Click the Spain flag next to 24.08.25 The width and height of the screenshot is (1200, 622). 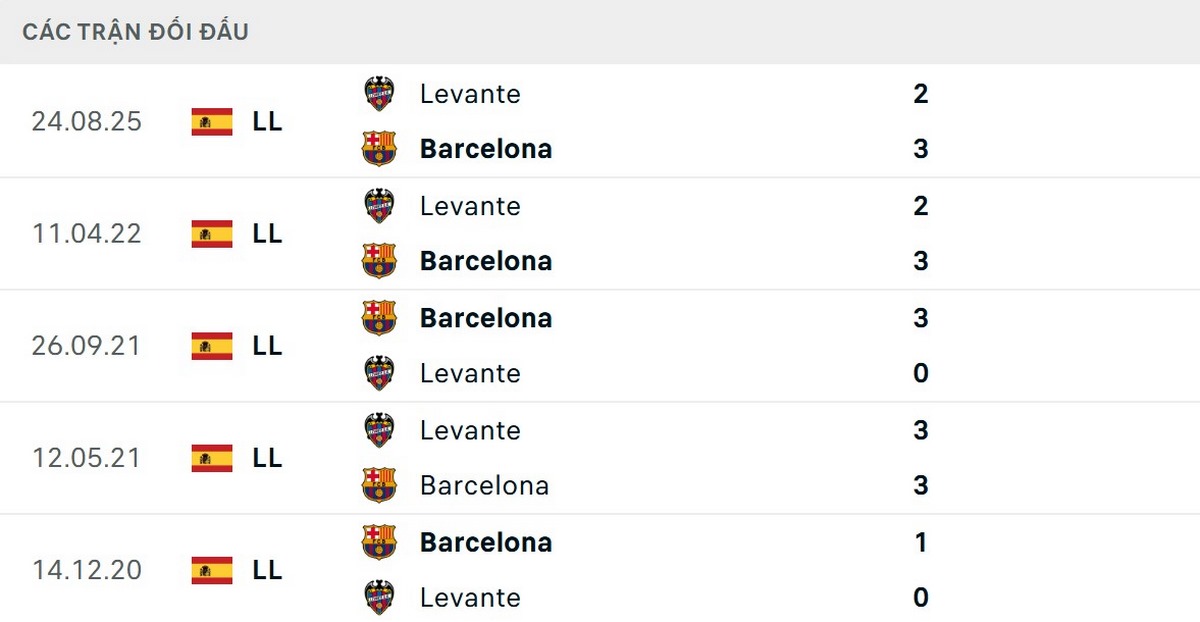click(x=211, y=122)
